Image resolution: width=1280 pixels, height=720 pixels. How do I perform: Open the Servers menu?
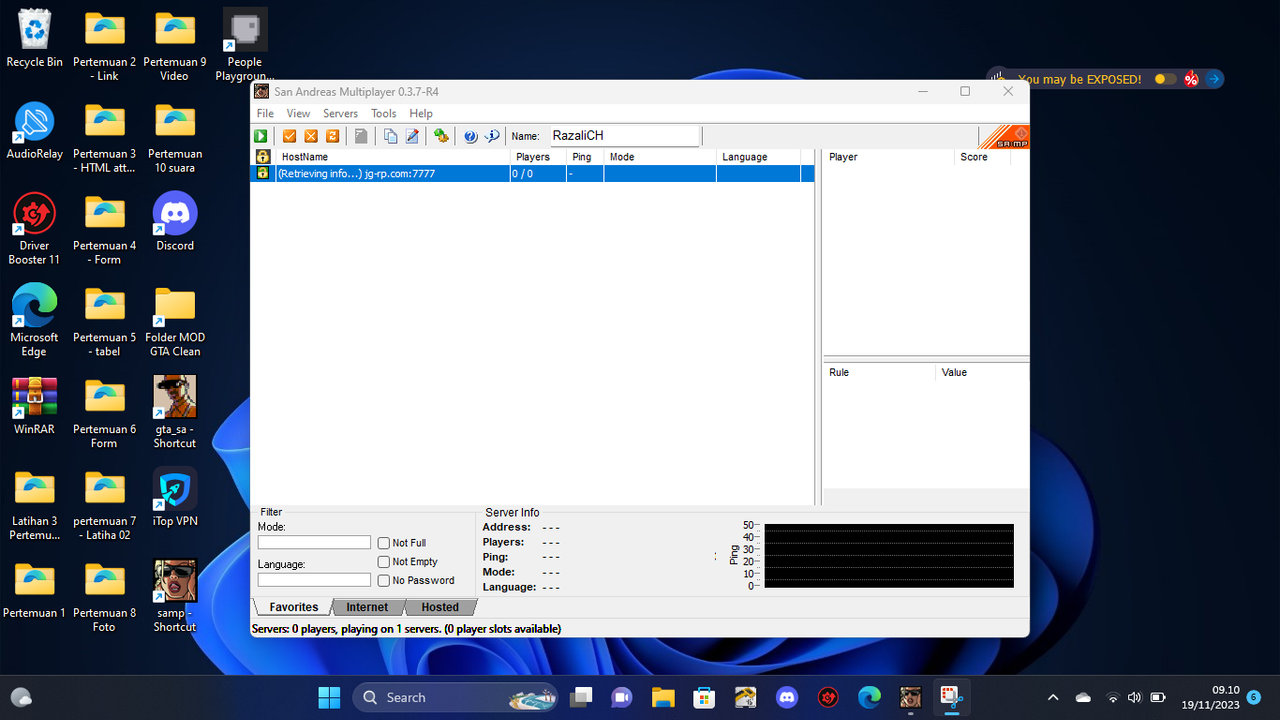point(340,114)
